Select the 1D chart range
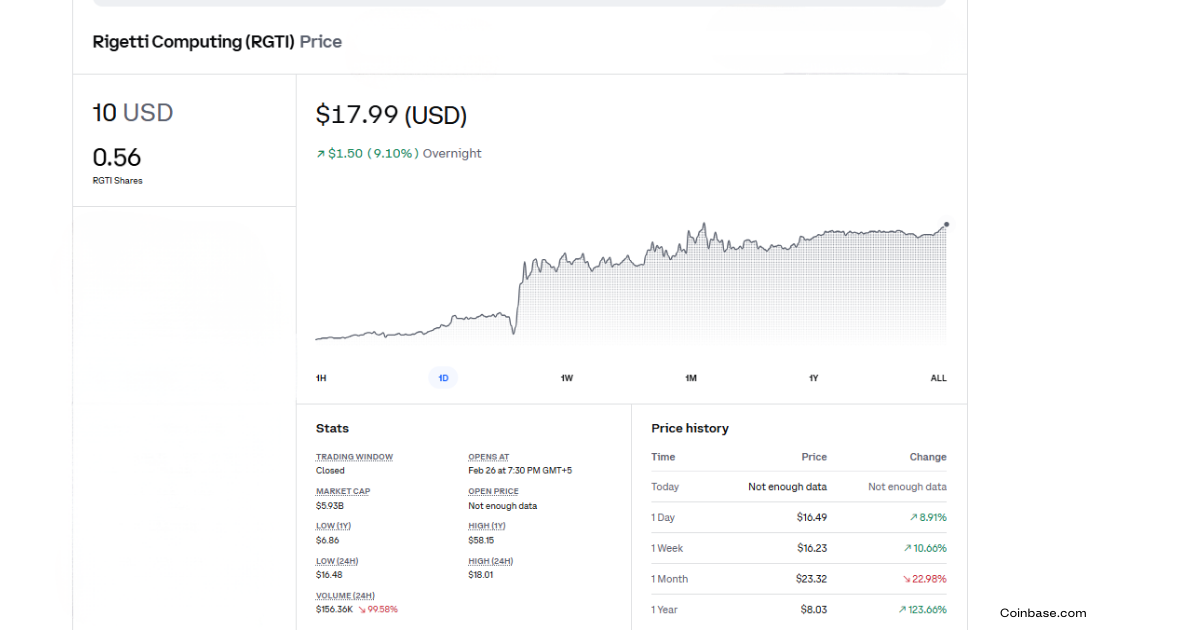This screenshot has width=1200, height=630. tap(443, 378)
